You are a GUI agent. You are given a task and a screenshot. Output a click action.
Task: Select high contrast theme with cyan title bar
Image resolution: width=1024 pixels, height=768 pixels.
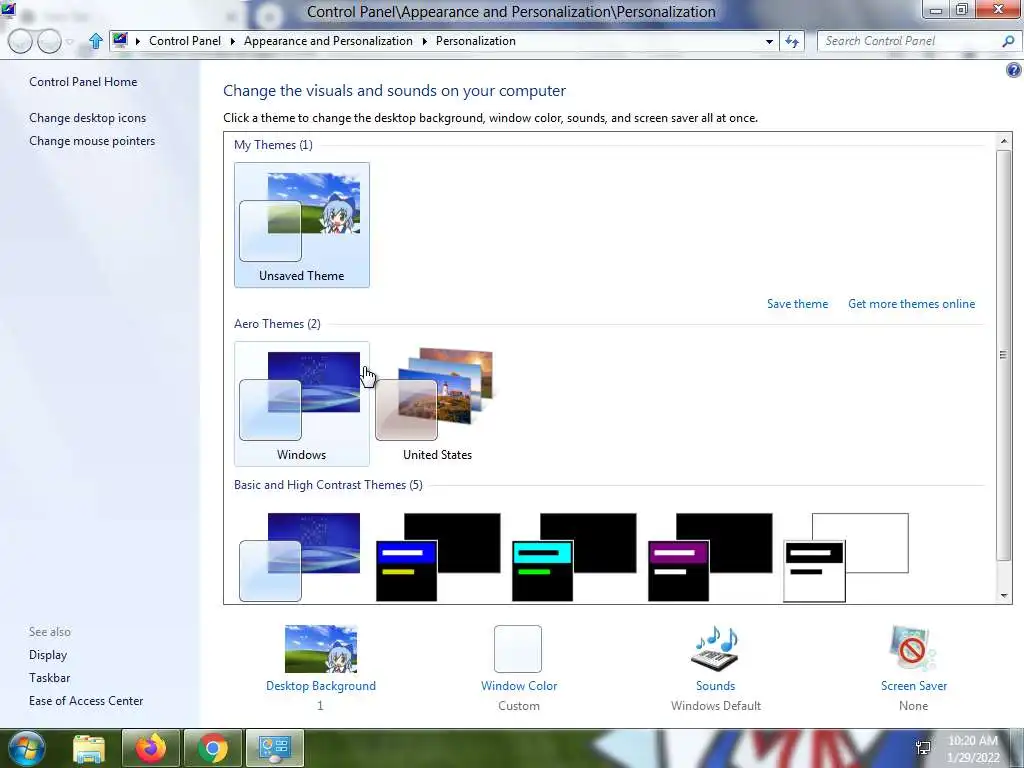tap(574, 557)
